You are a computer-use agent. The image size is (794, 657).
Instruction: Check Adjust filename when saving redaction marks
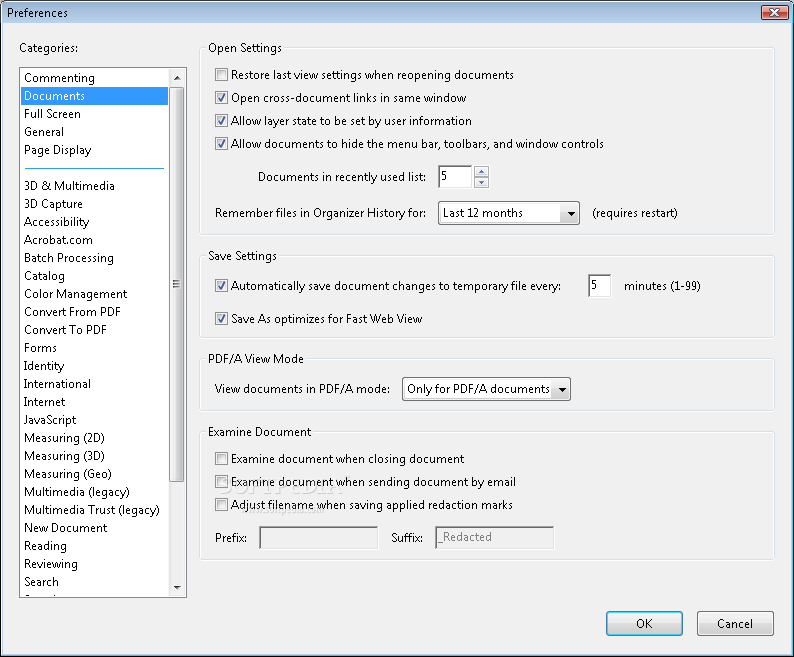point(221,505)
